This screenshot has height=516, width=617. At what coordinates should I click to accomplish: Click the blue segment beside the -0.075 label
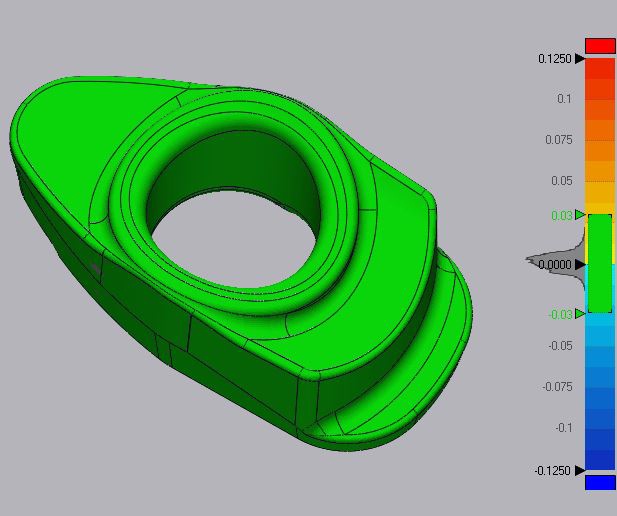click(600, 387)
